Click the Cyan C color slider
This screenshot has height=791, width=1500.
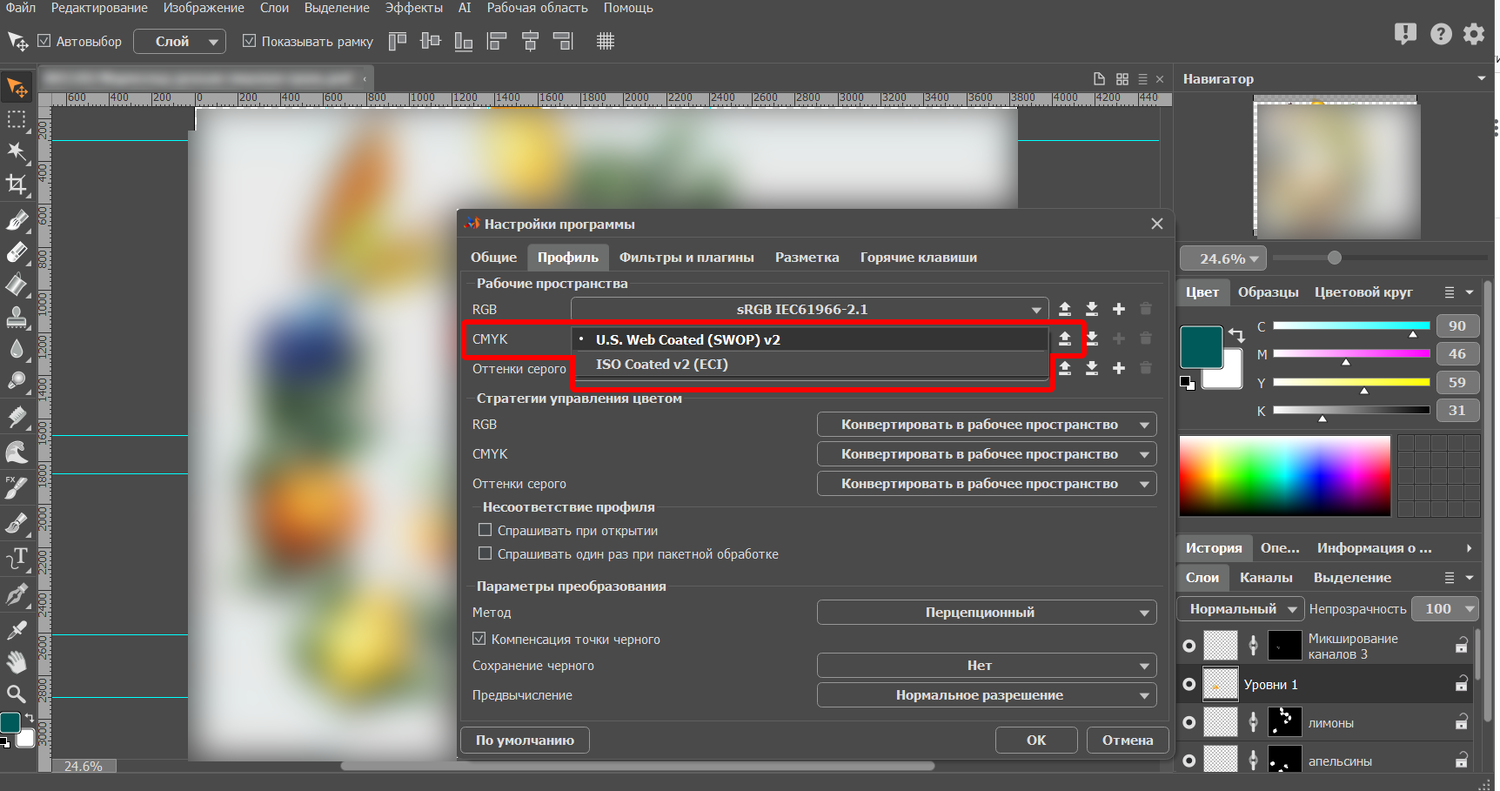point(1351,326)
